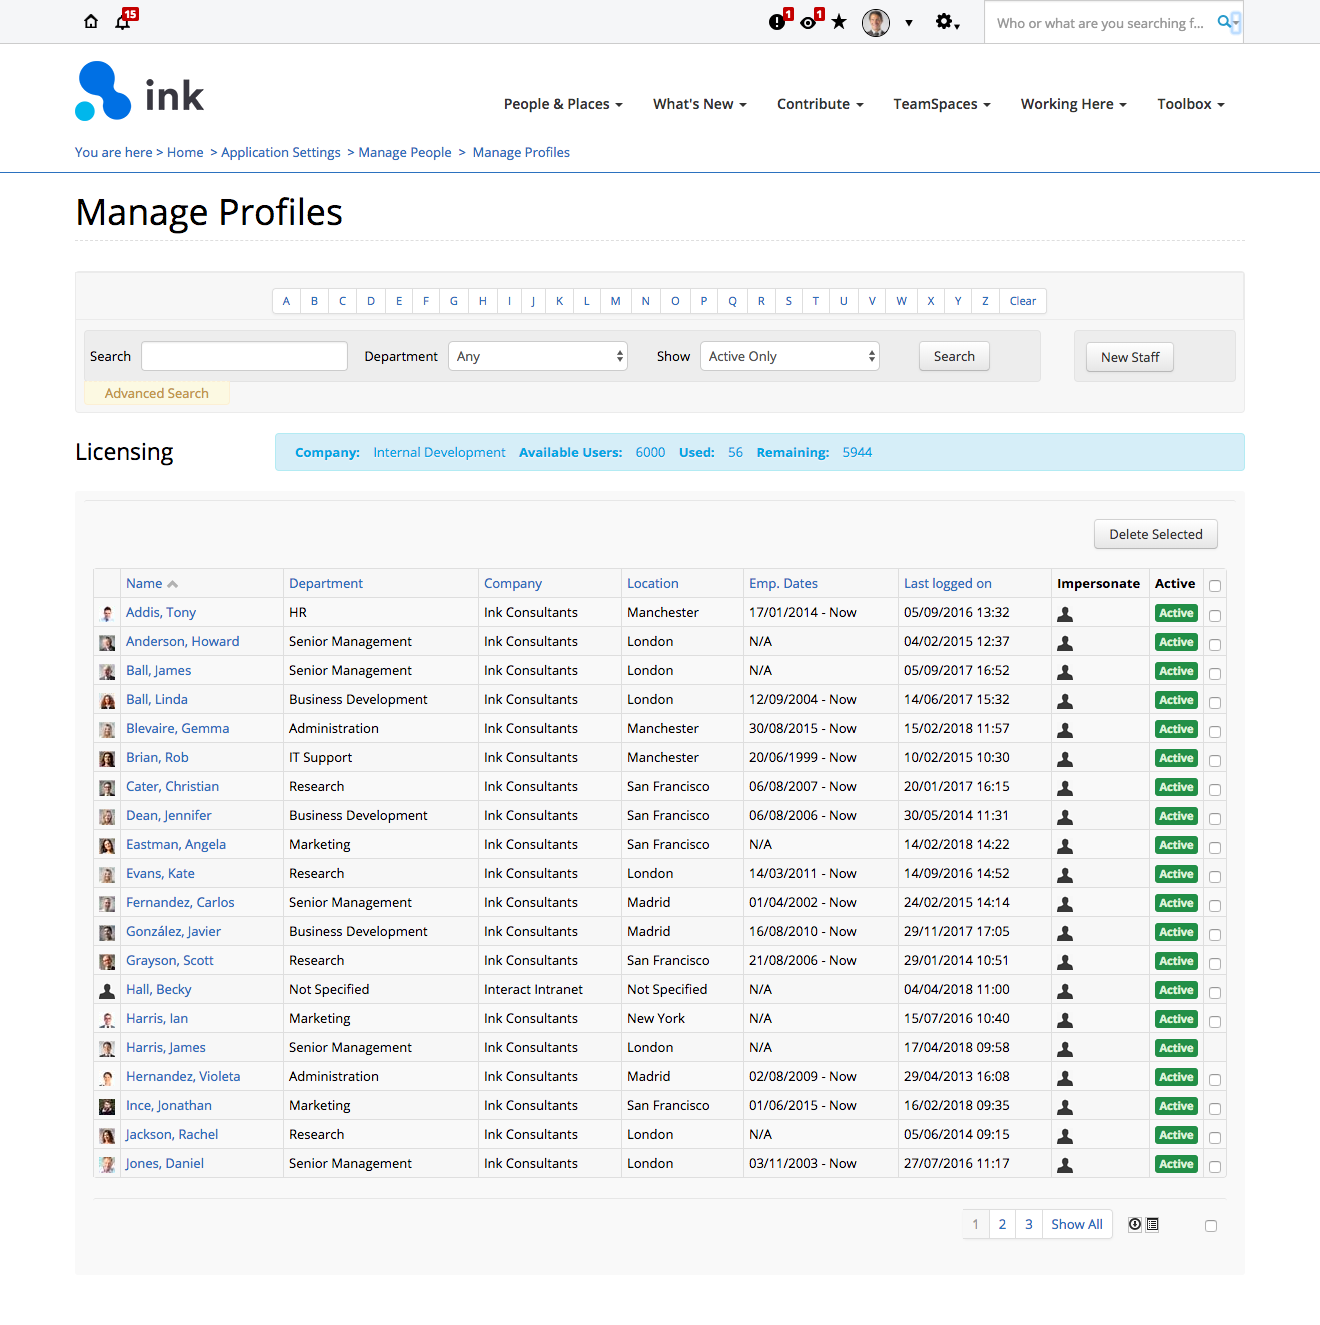
Task: Open the favorites star icon
Action: pyautogui.click(x=839, y=21)
